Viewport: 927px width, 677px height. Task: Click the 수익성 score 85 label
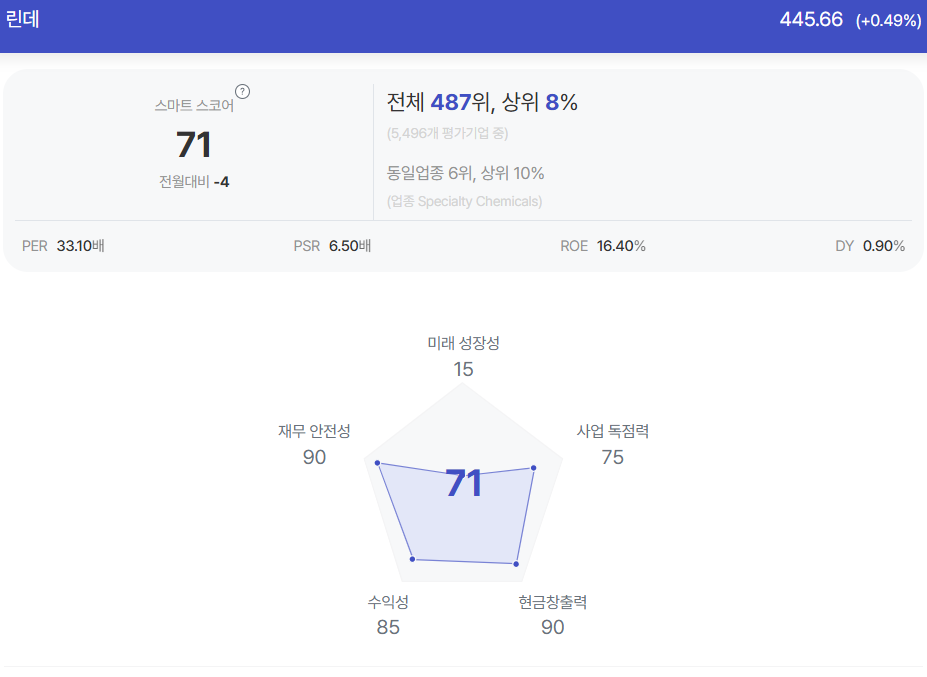[x=388, y=627]
